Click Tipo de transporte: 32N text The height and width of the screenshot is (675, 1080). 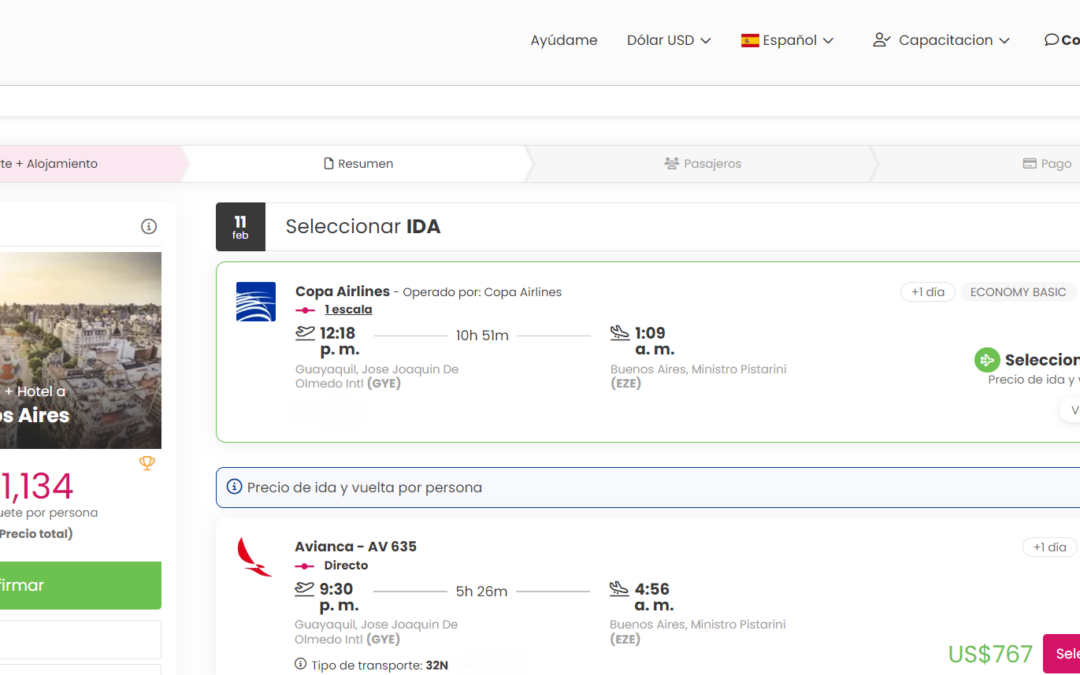pyautogui.click(x=380, y=665)
